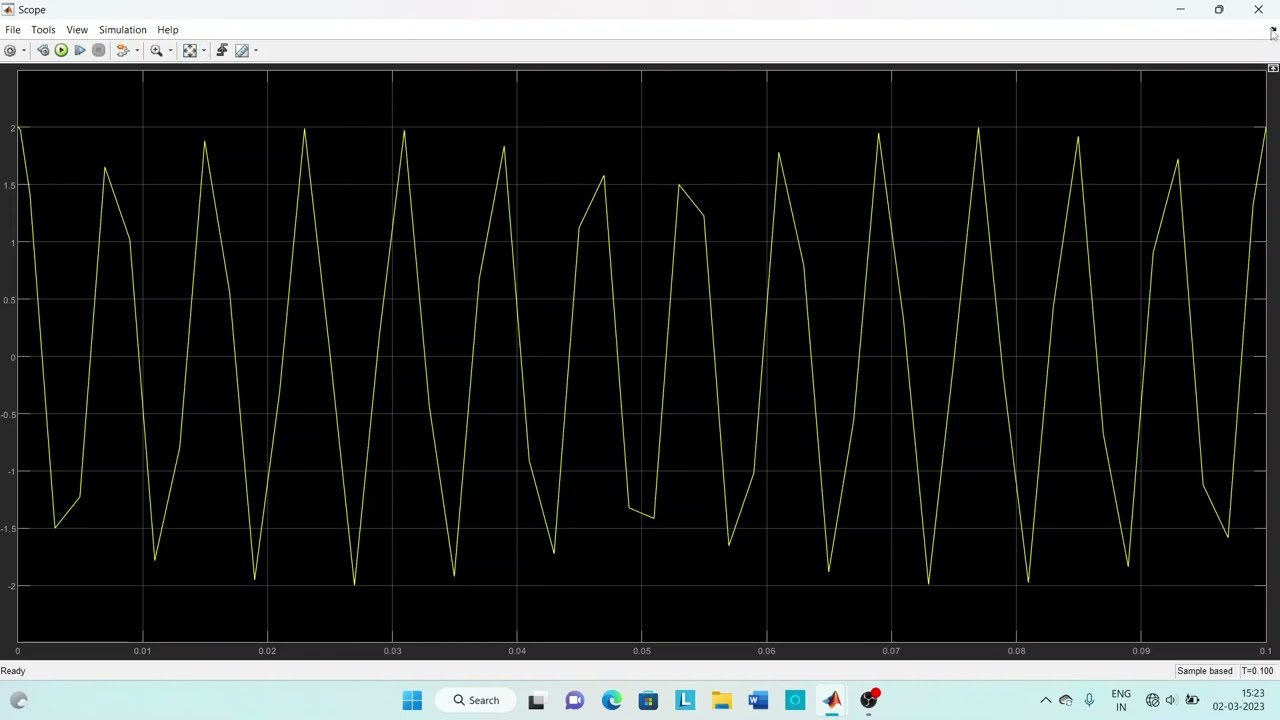Viewport: 1280px width, 720px height.
Task: Open the clock showing 15:23
Action: click(1239, 700)
